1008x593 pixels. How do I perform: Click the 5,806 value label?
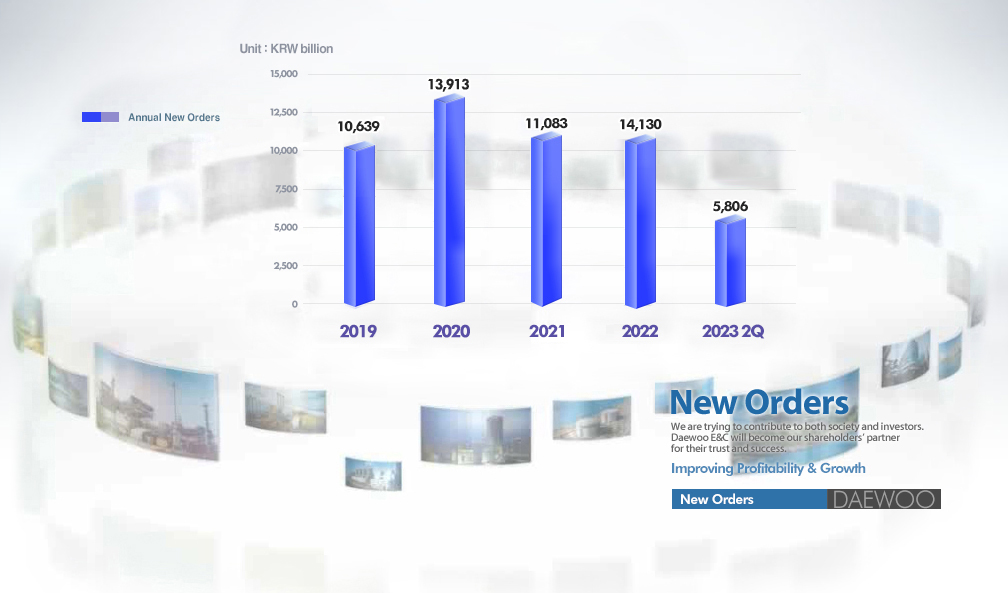730,206
